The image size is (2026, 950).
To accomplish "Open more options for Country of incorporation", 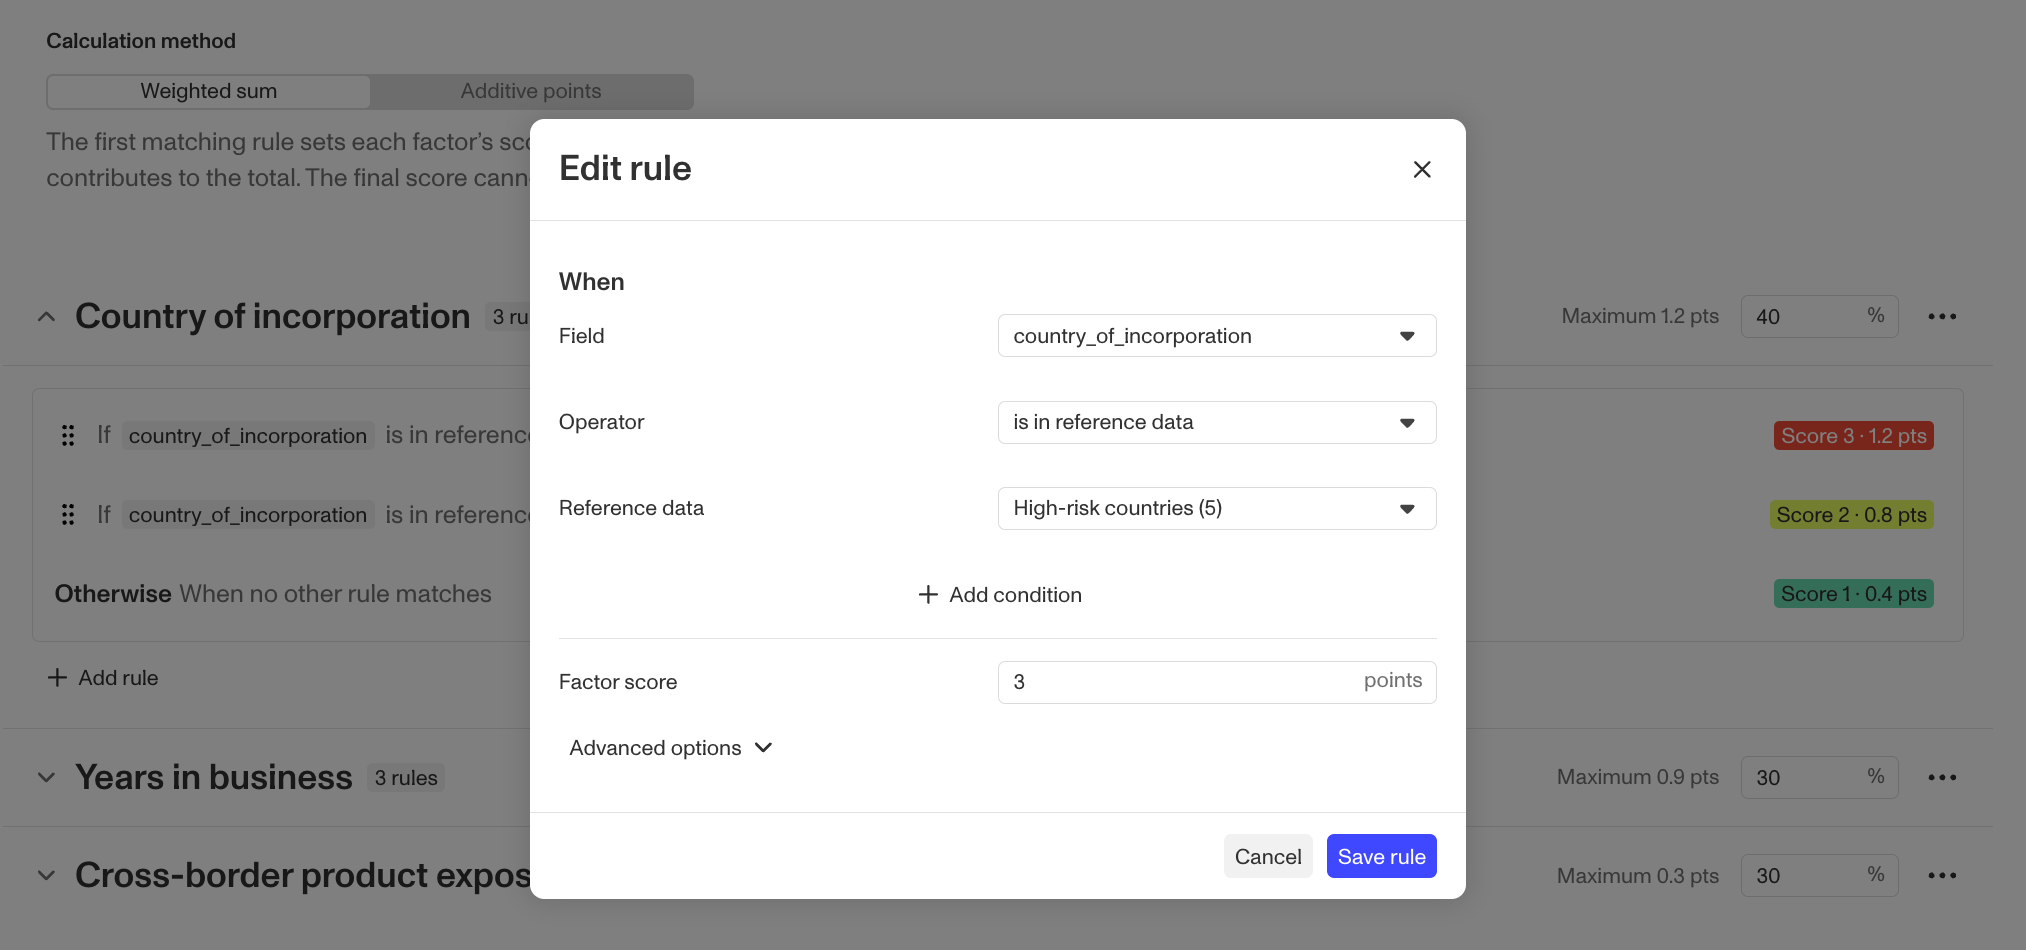I will click(x=1941, y=317).
